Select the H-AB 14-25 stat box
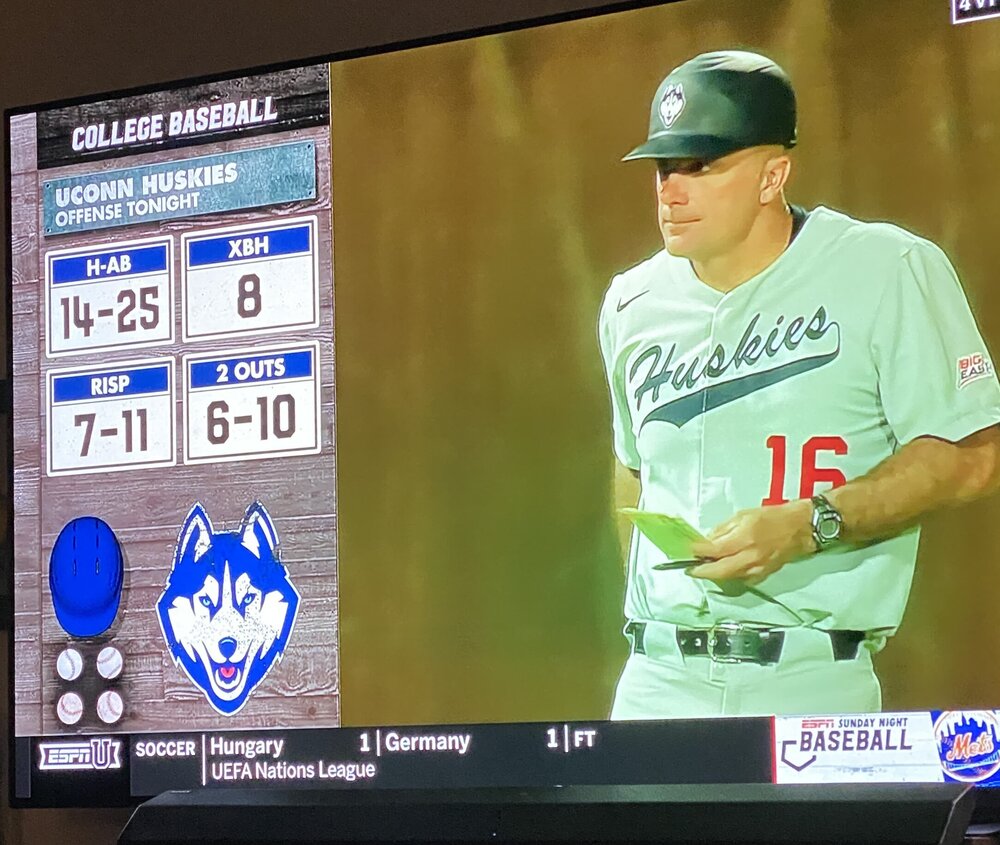Image resolution: width=1000 pixels, height=845 pixels. (x=110, y=297)
